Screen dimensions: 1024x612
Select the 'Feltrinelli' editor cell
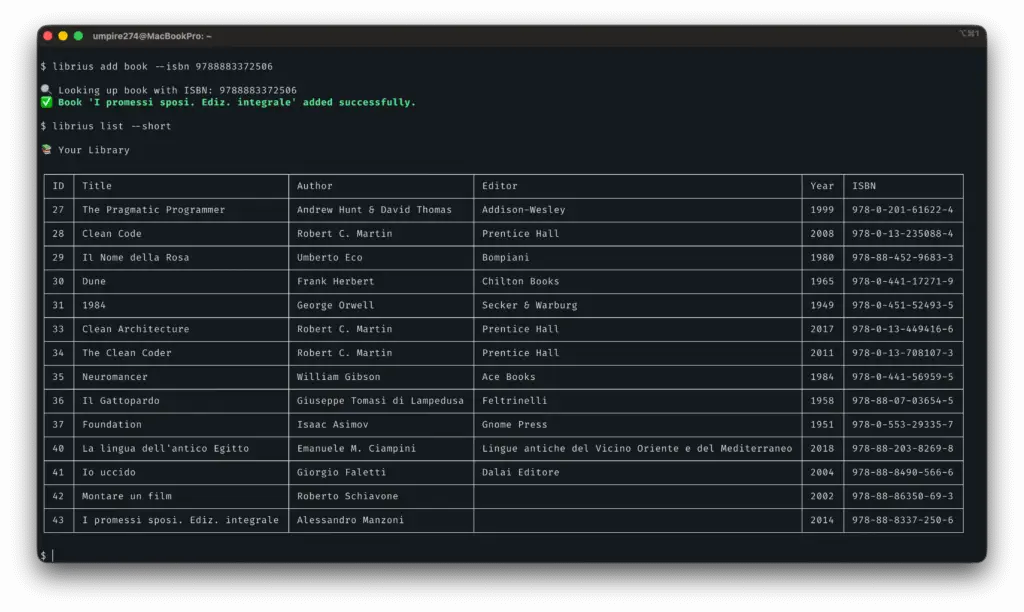pos(514,401)
